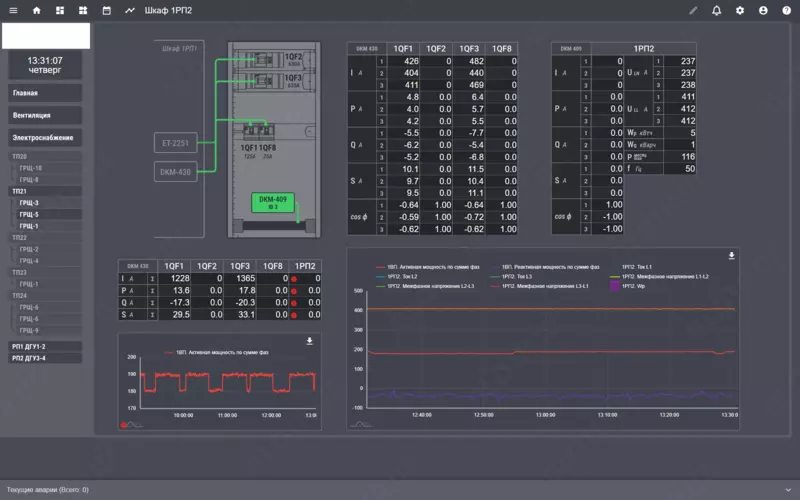The height and width of the screenshot is (500, 800).
Task: Click value 1228 in summary table
Action: 180,279
